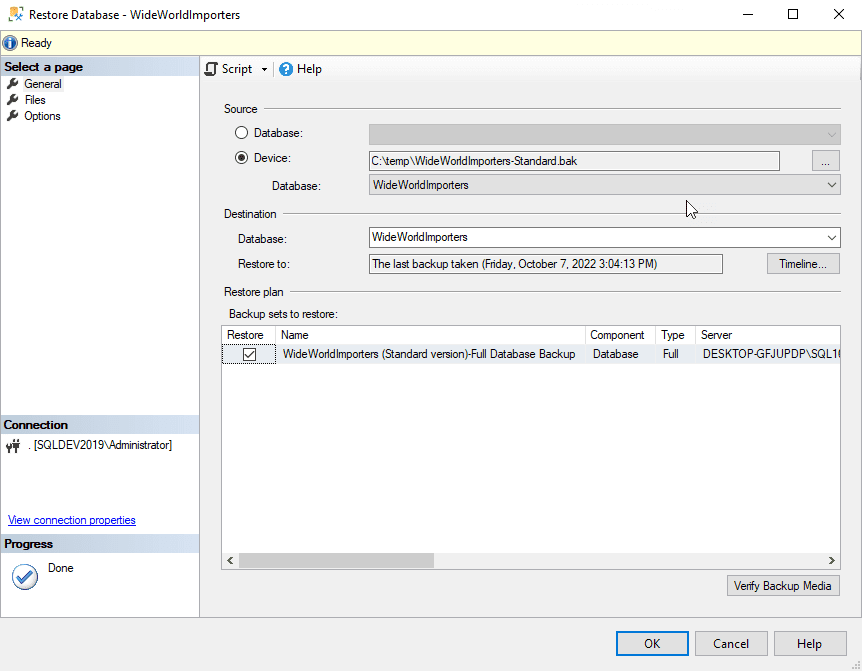Image resolution: width=862 pixels, height=671 pixels.
Task: Click Verify Backup Media button
Action: [783, 586]
